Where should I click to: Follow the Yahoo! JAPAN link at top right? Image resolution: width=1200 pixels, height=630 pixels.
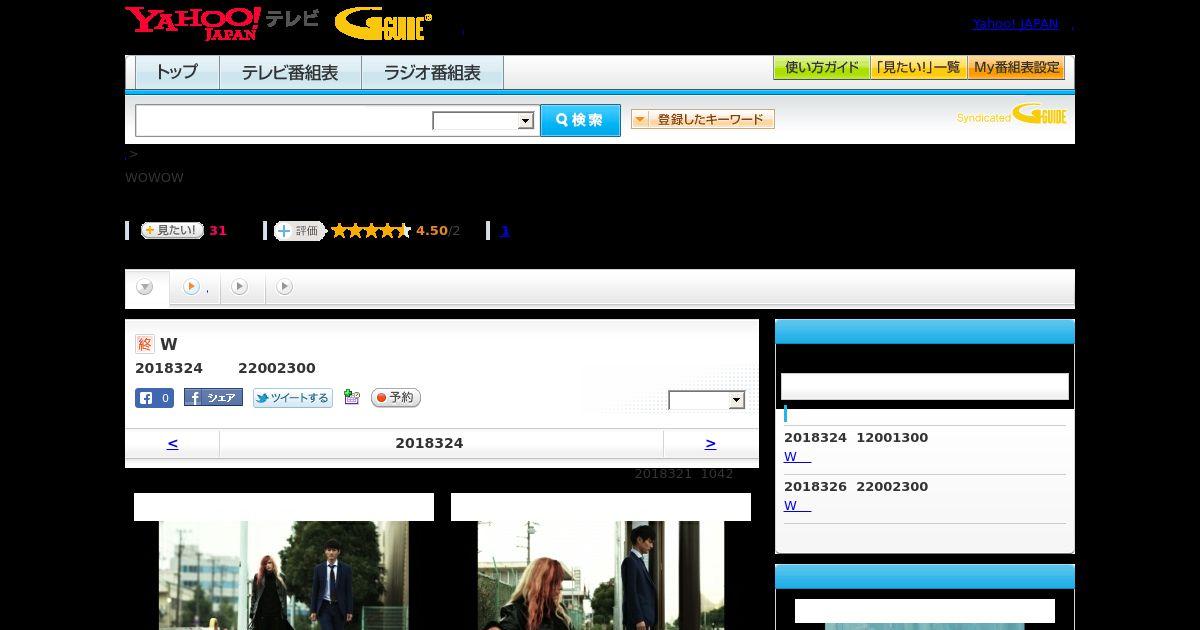point(1015,23)
